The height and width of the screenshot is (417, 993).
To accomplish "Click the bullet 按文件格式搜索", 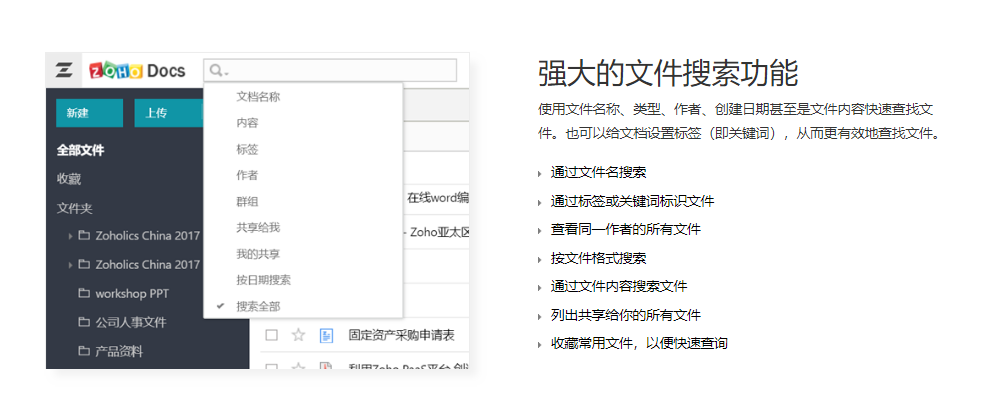I will [598, 259].
